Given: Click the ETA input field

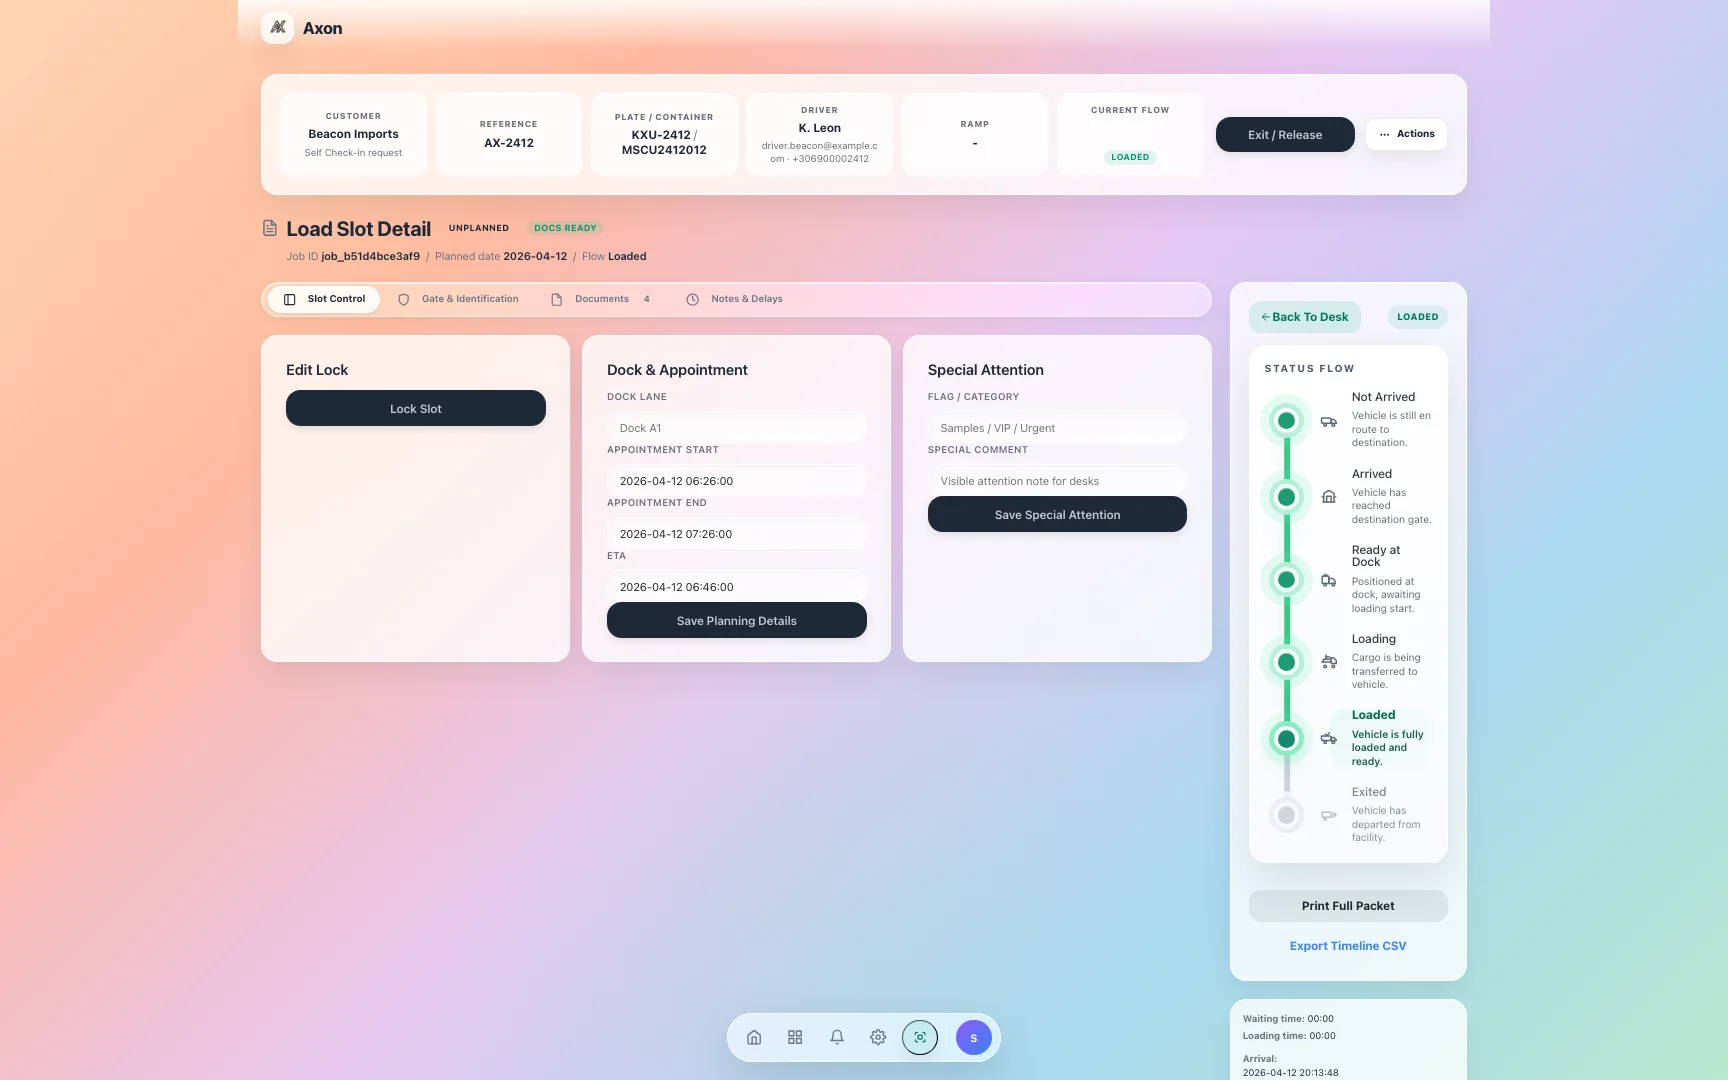Looking at the screenshot, I should 737,587.
